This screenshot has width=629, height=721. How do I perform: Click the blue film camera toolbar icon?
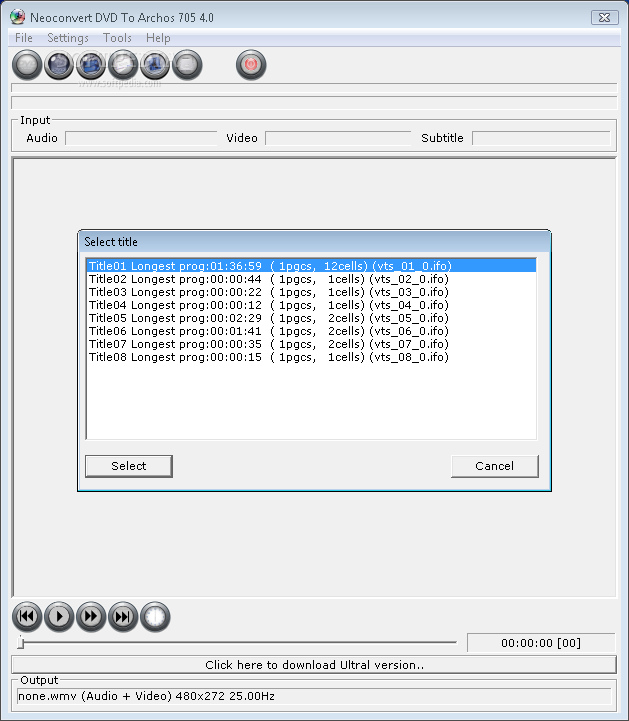click(x=91, y=65)
